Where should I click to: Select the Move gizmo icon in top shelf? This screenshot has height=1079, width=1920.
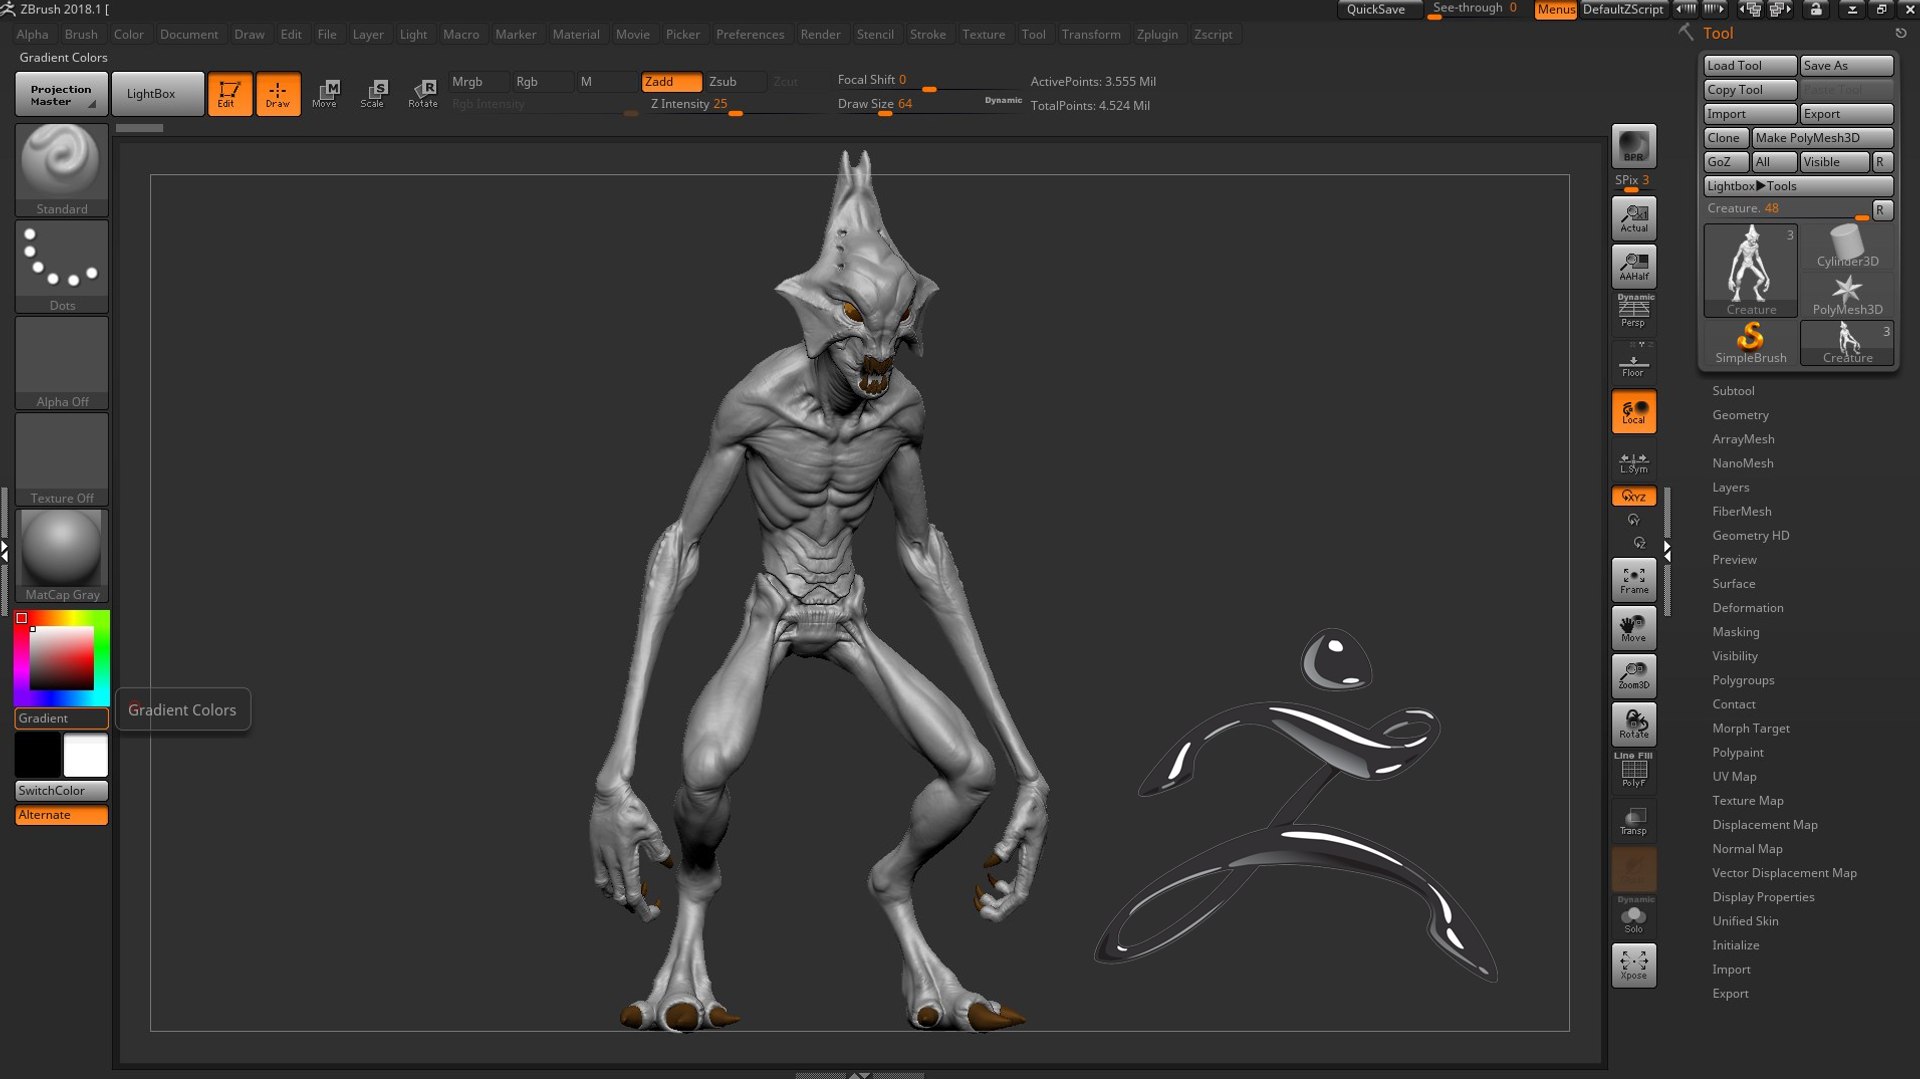[x=325, y=94]
